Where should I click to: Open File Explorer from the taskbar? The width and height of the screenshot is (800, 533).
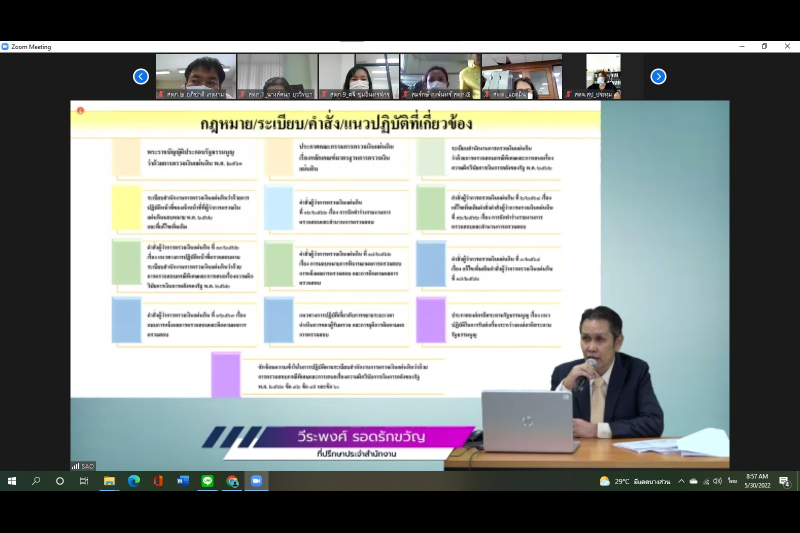(109, 481)
